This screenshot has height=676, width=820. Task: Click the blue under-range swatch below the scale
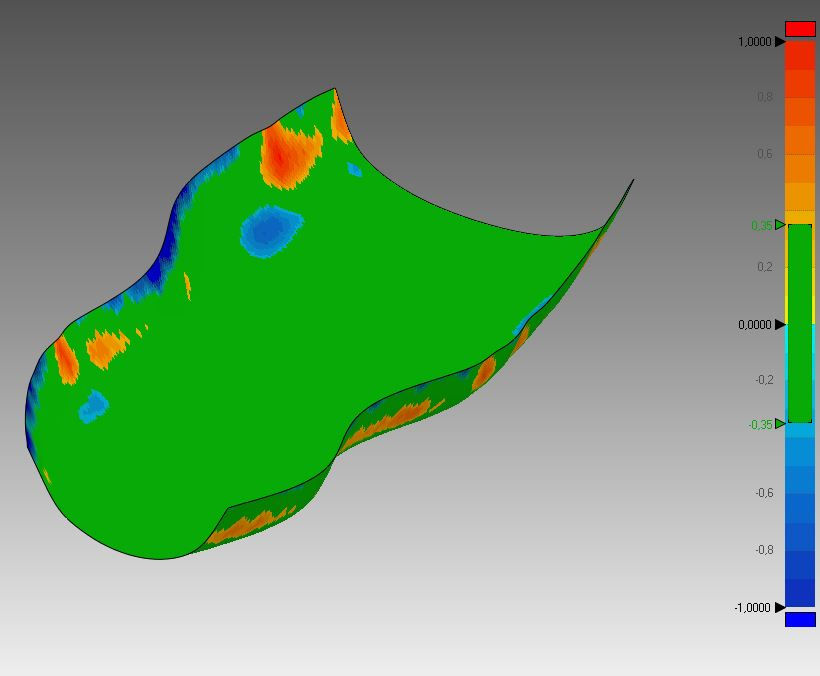[x=800, y=620]
